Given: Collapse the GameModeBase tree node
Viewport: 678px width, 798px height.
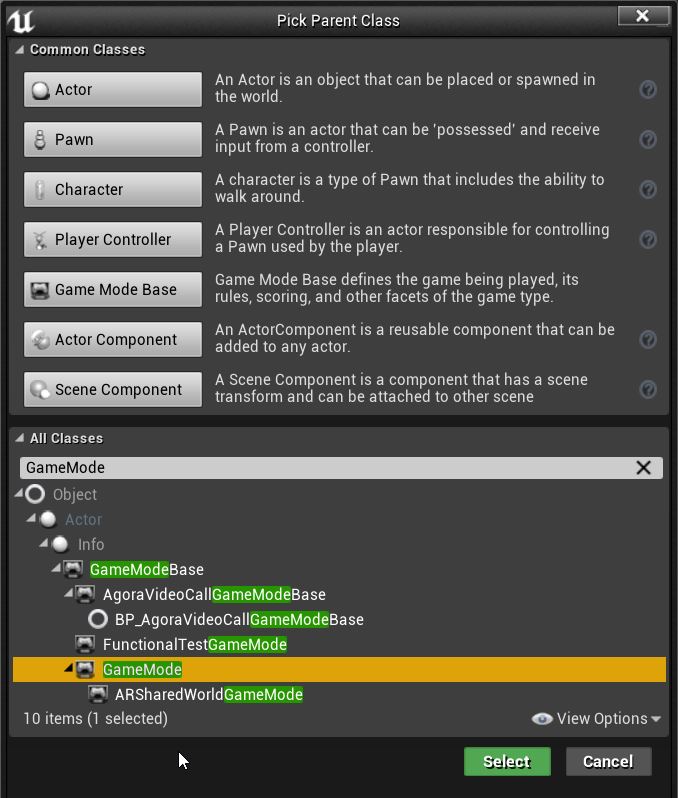Looking at the screenshot, I should (x=56, y=568).
